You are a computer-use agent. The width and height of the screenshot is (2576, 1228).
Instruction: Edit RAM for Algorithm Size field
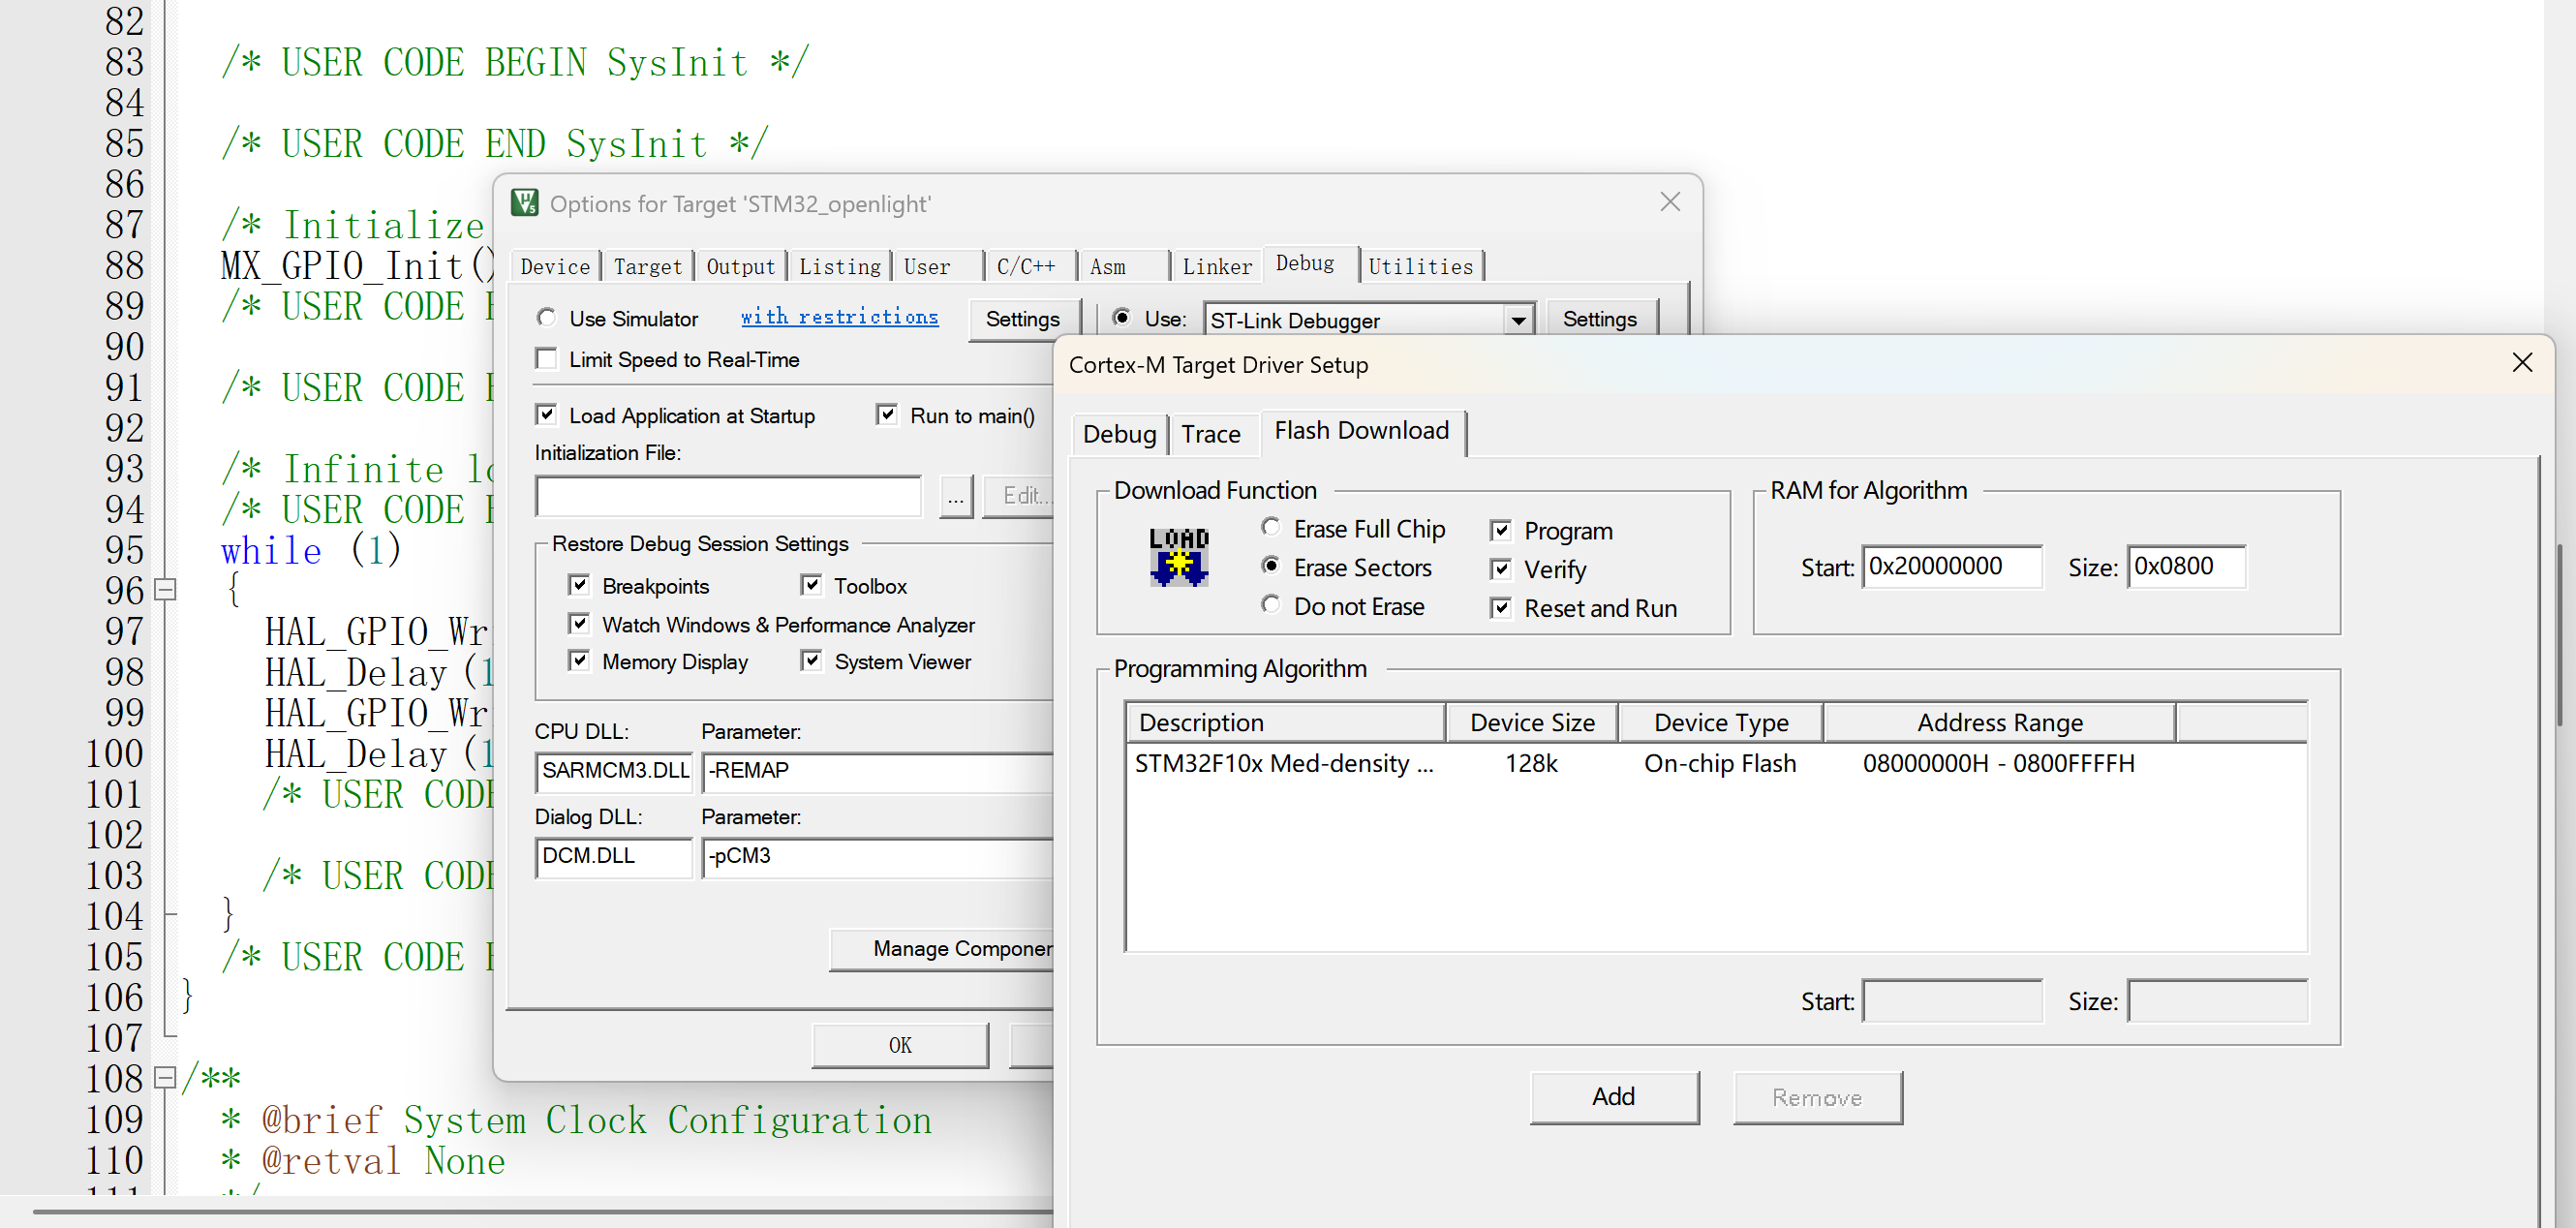click(x=2187, y=566)
